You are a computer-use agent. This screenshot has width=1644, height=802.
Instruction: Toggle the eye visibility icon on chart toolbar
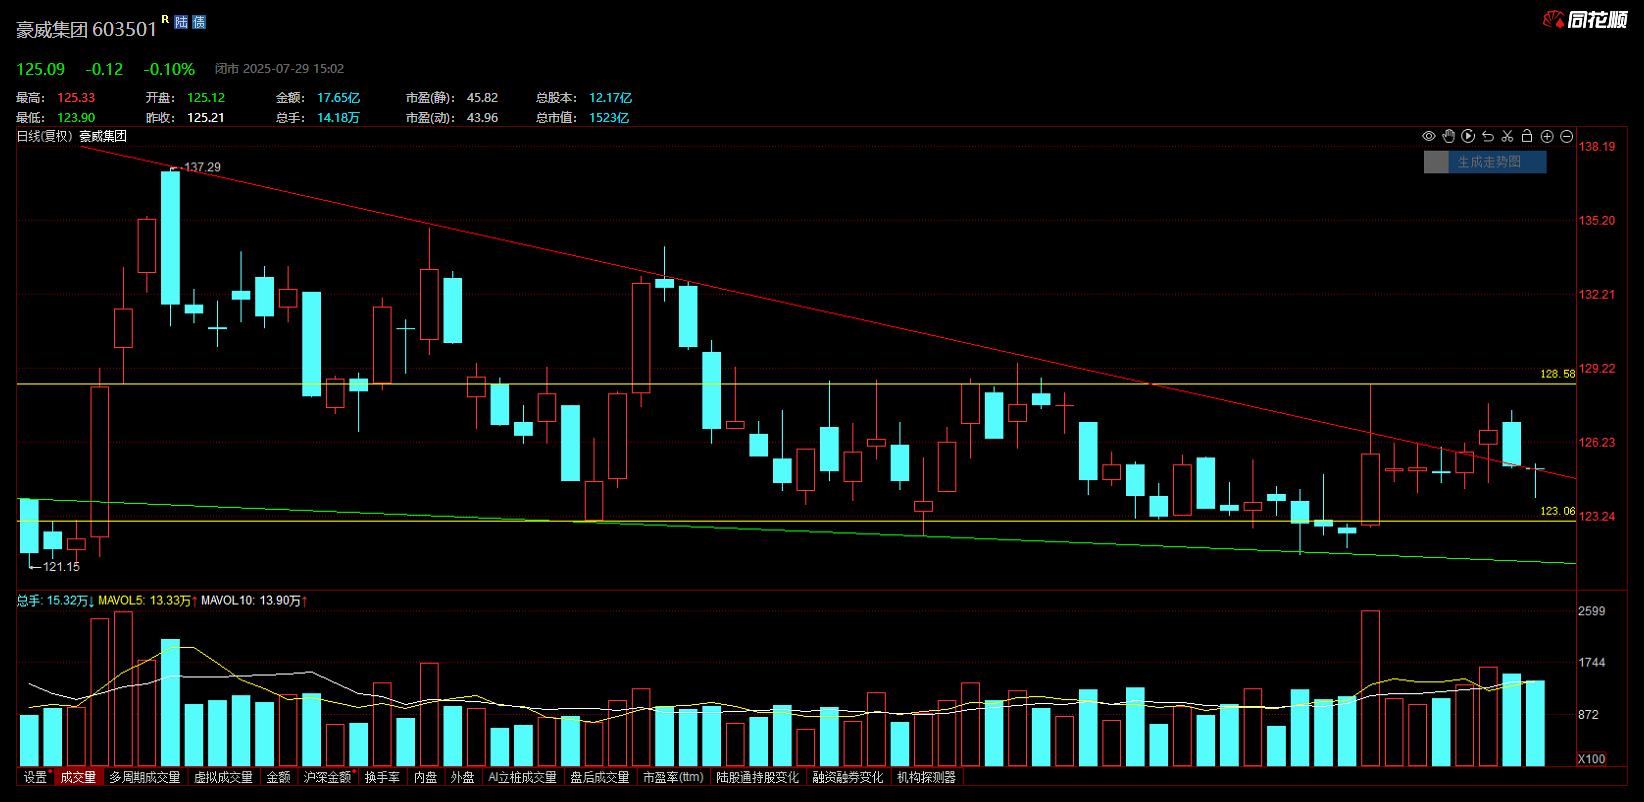[1428, 136]
